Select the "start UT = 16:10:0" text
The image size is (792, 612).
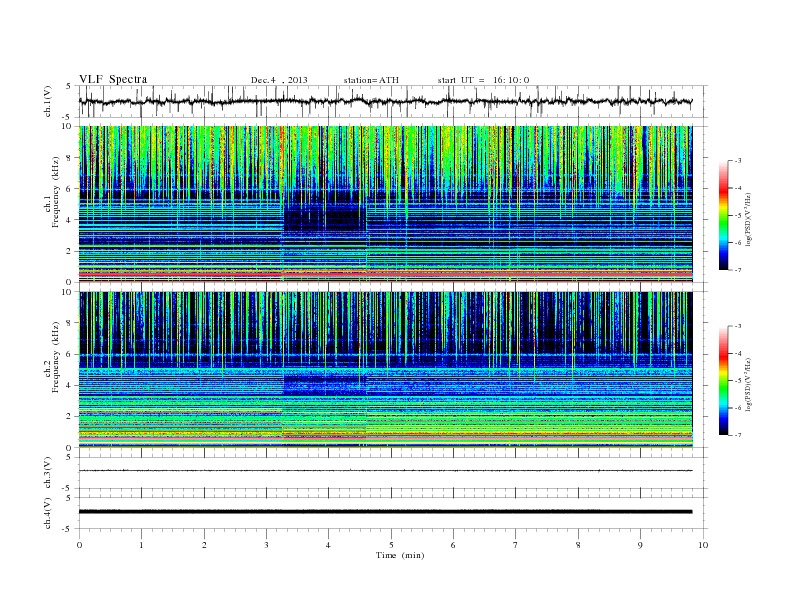pos(483,80)
